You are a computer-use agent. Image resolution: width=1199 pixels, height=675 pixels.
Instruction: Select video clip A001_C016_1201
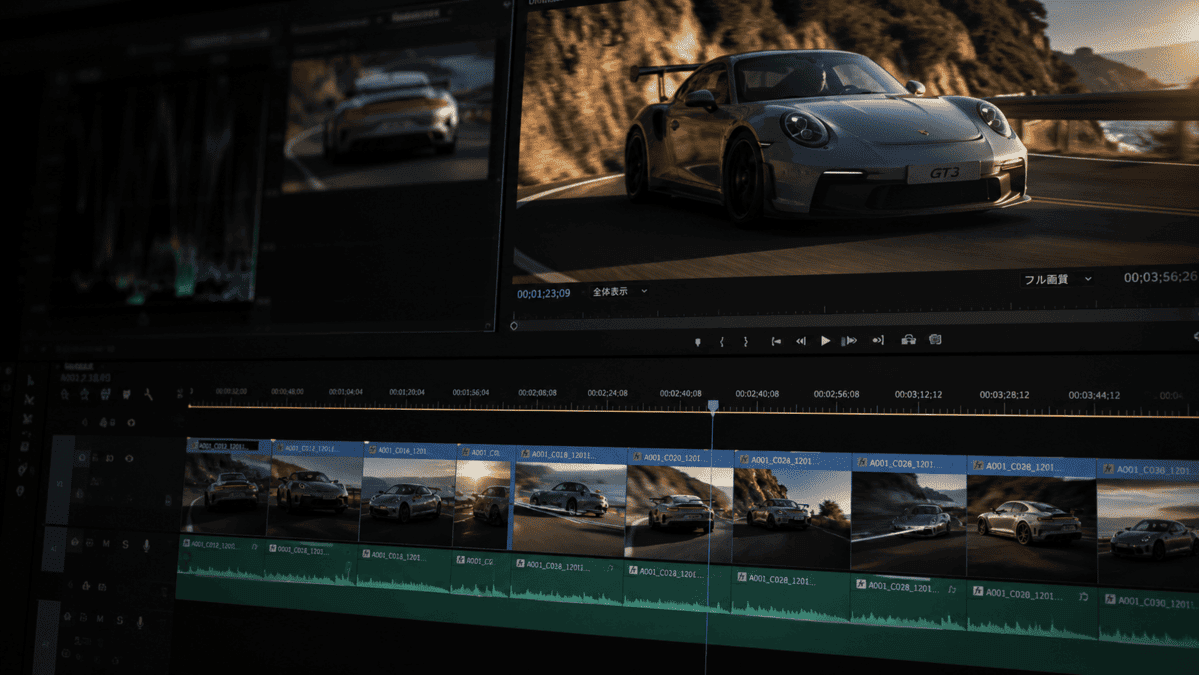pyautogui.click(x=408, y=495)
